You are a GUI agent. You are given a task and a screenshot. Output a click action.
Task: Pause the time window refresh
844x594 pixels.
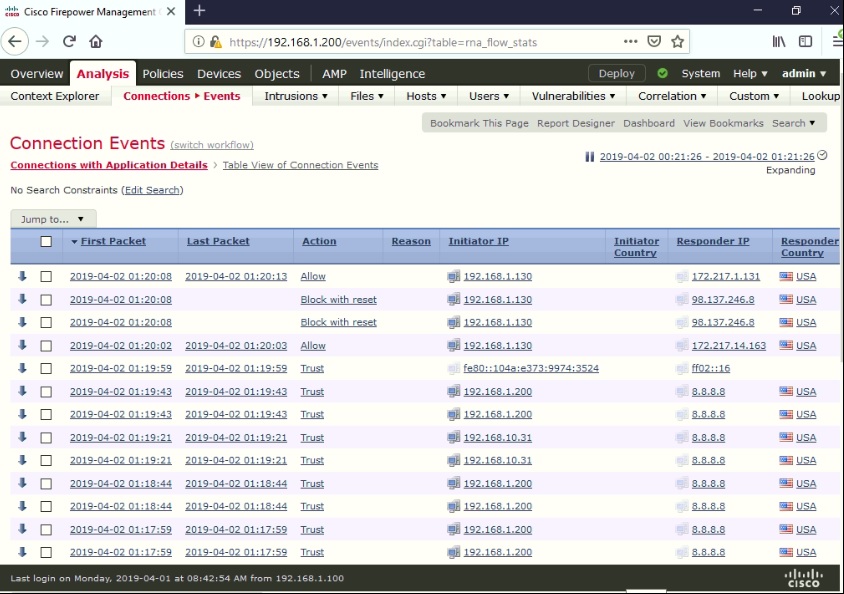click(x=590, y=157)
